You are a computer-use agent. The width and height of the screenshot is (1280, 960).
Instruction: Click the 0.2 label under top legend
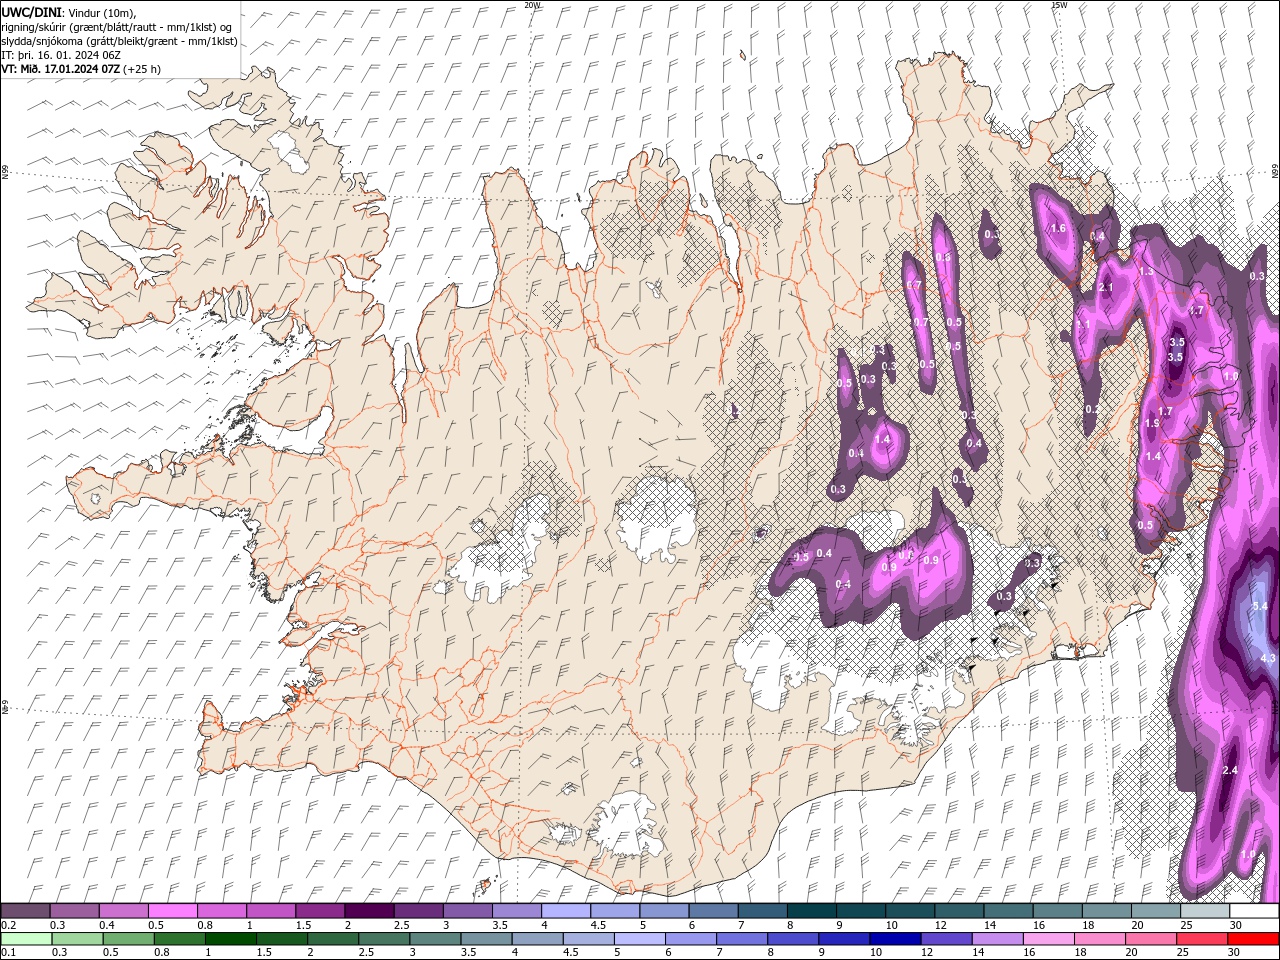coord(7,925)
